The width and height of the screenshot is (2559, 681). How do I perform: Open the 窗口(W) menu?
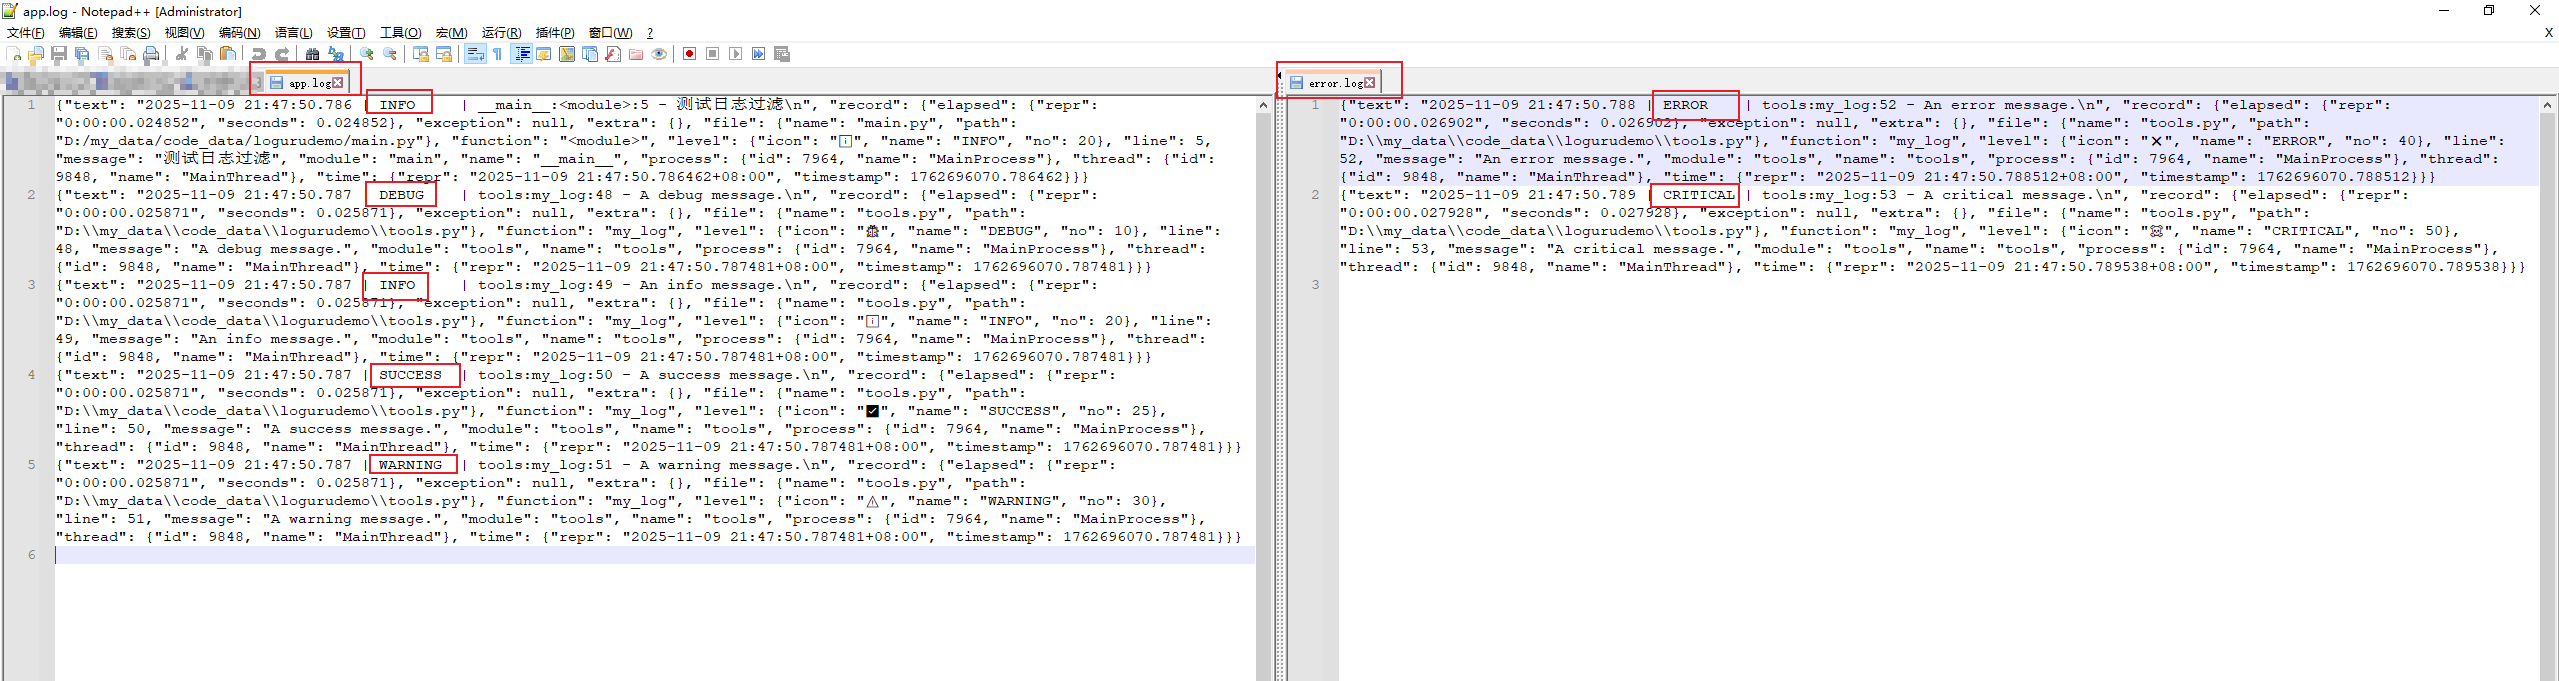610,33
